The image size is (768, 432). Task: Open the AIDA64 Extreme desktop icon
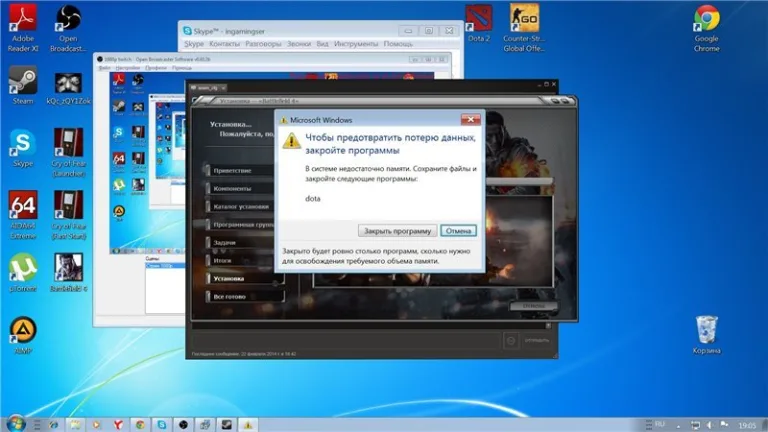23,215
